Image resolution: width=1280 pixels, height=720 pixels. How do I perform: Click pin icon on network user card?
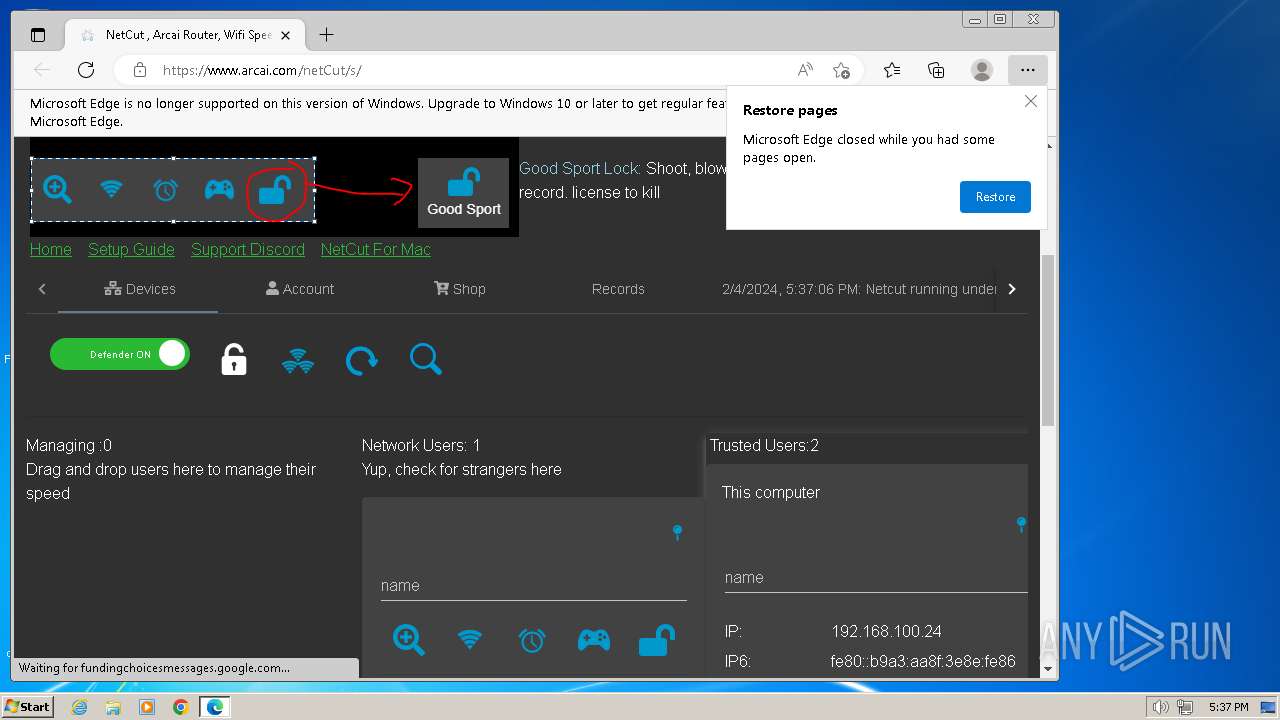pyautogui.click(x=677, y=532)
